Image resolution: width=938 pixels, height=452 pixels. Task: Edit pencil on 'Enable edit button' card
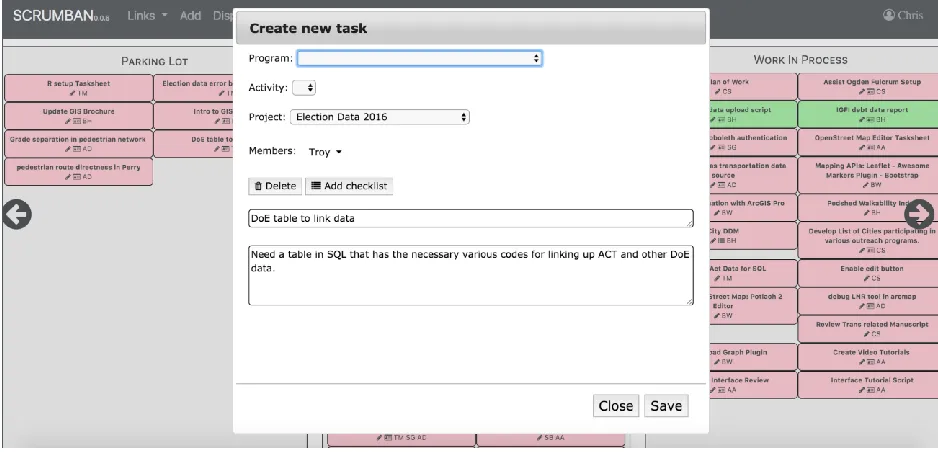tap(866, 278)
